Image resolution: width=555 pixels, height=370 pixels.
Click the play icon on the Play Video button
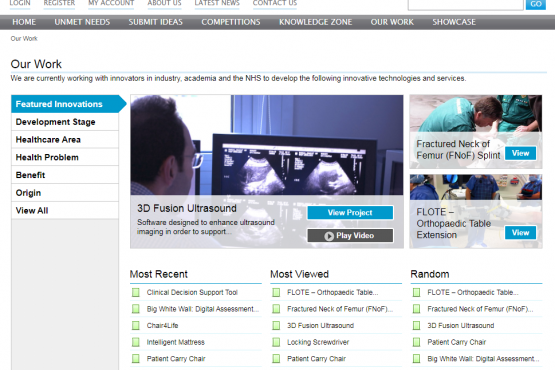(329, 236)
